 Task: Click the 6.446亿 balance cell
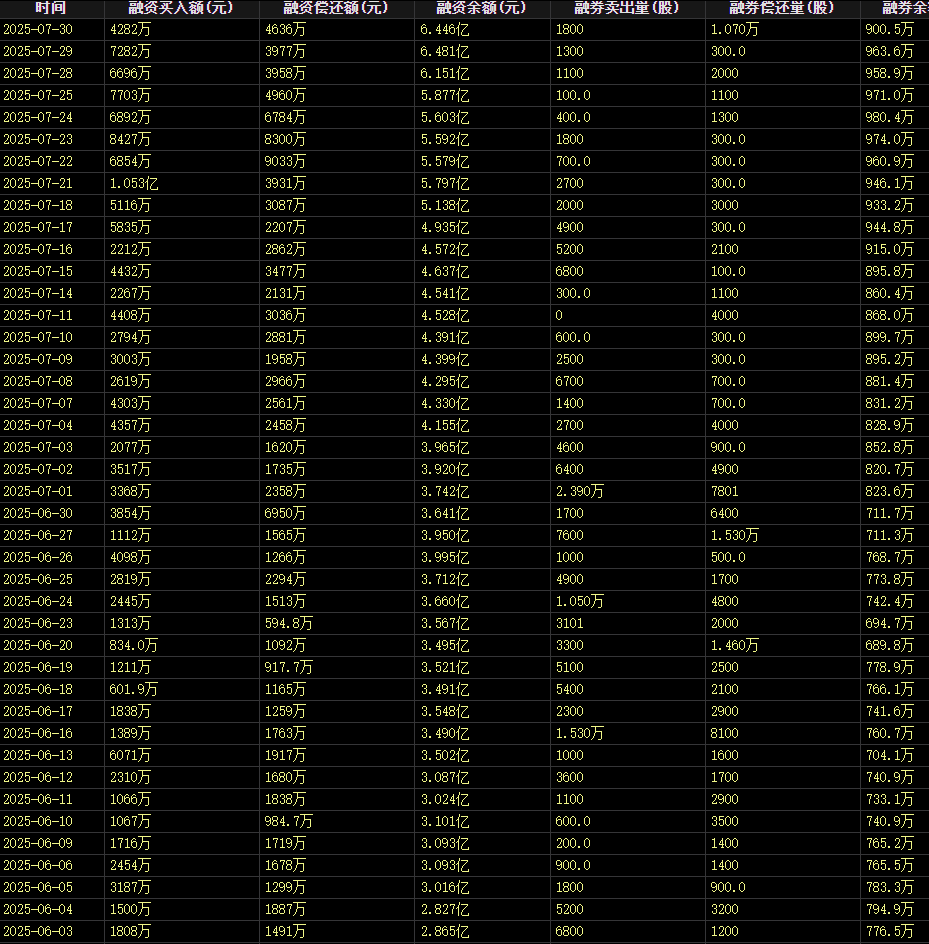pos(444,30)
